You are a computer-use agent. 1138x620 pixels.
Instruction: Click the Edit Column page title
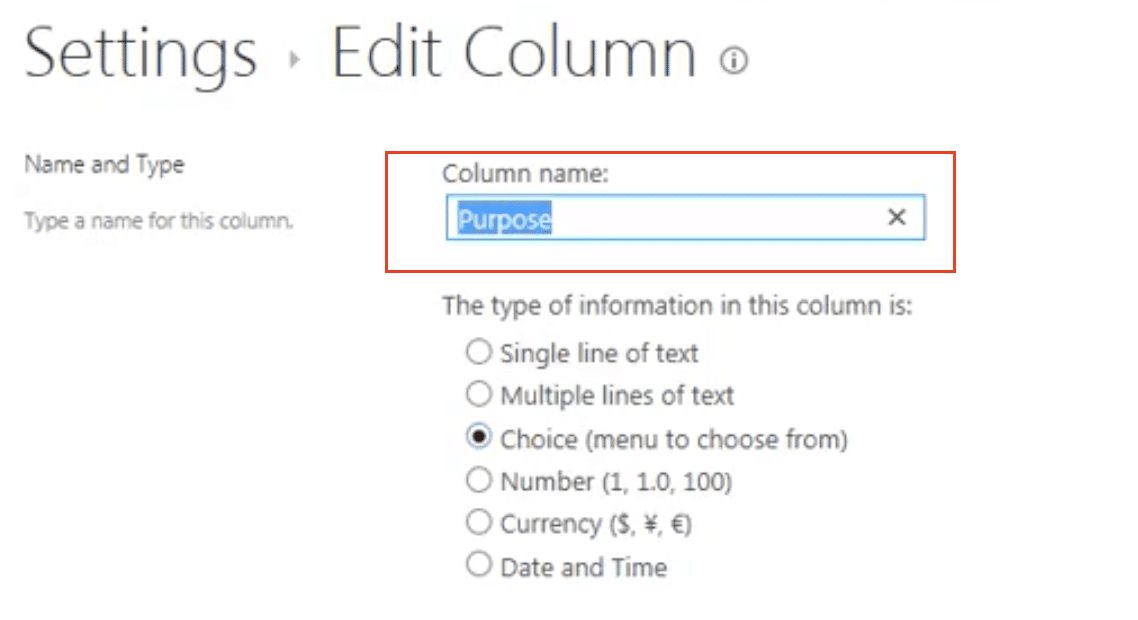tap(514, 52)
